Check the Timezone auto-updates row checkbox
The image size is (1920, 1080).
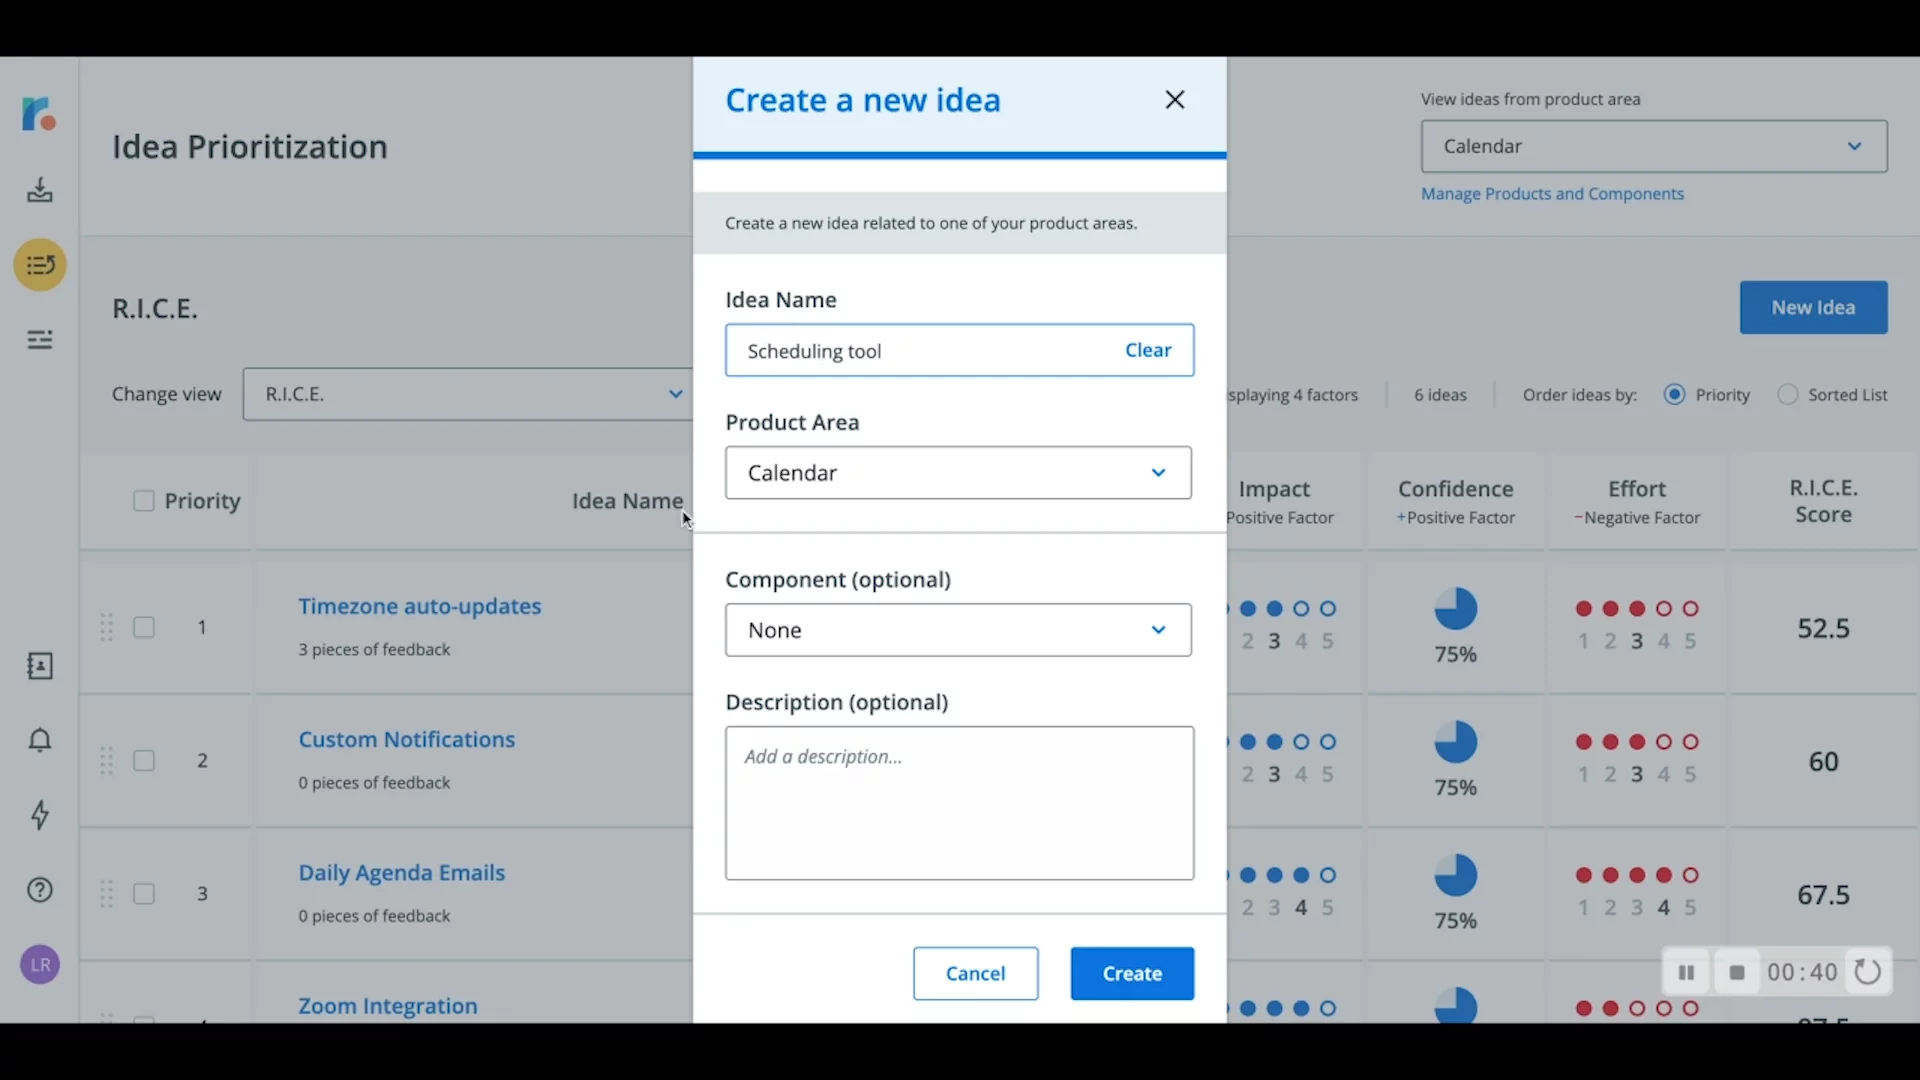coord(144,628)
